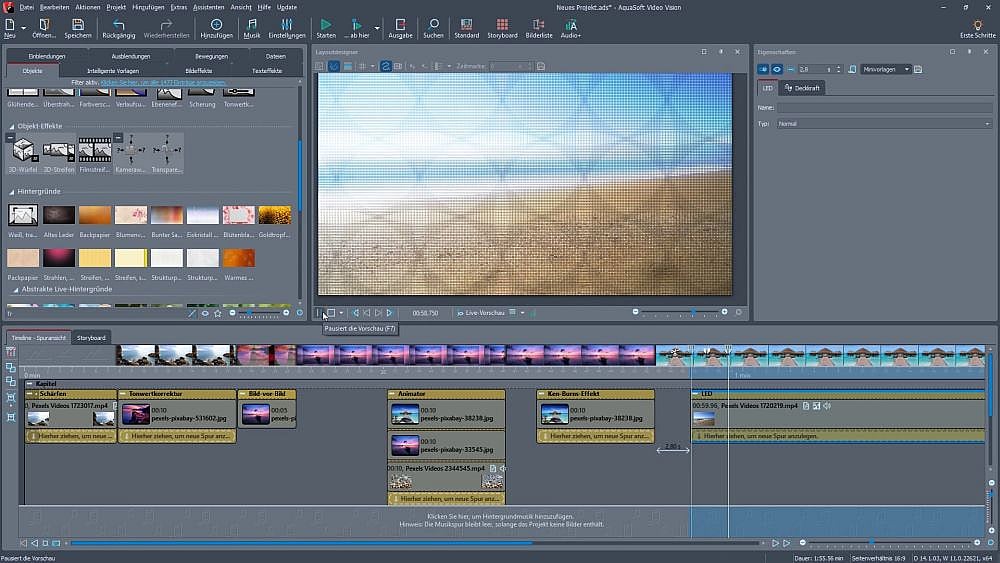
Task: Collapse the Kapitel track in the timeline
Action: 30,383
